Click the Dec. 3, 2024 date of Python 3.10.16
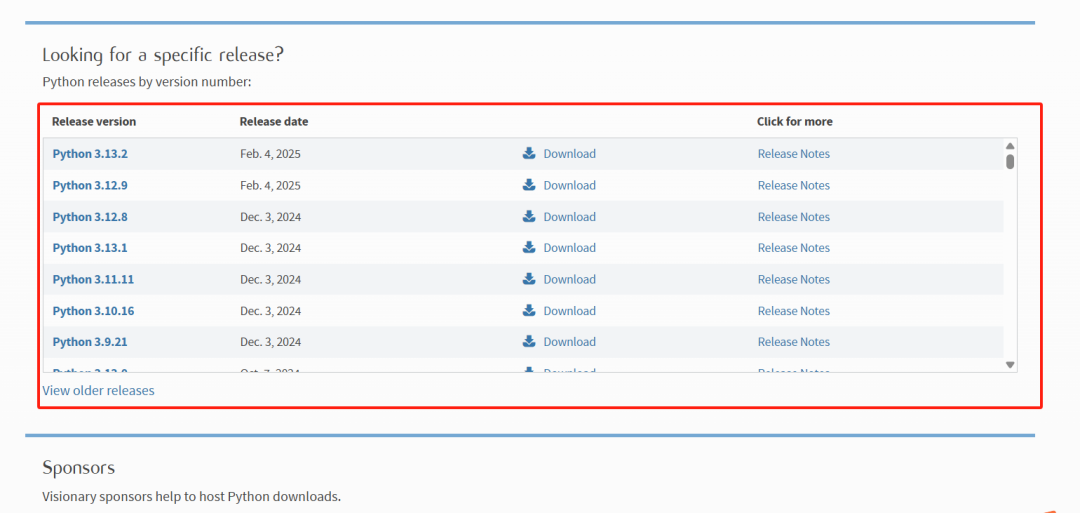Image resolution: width=1080 pixels, height=513 pixels. (271, 311)
